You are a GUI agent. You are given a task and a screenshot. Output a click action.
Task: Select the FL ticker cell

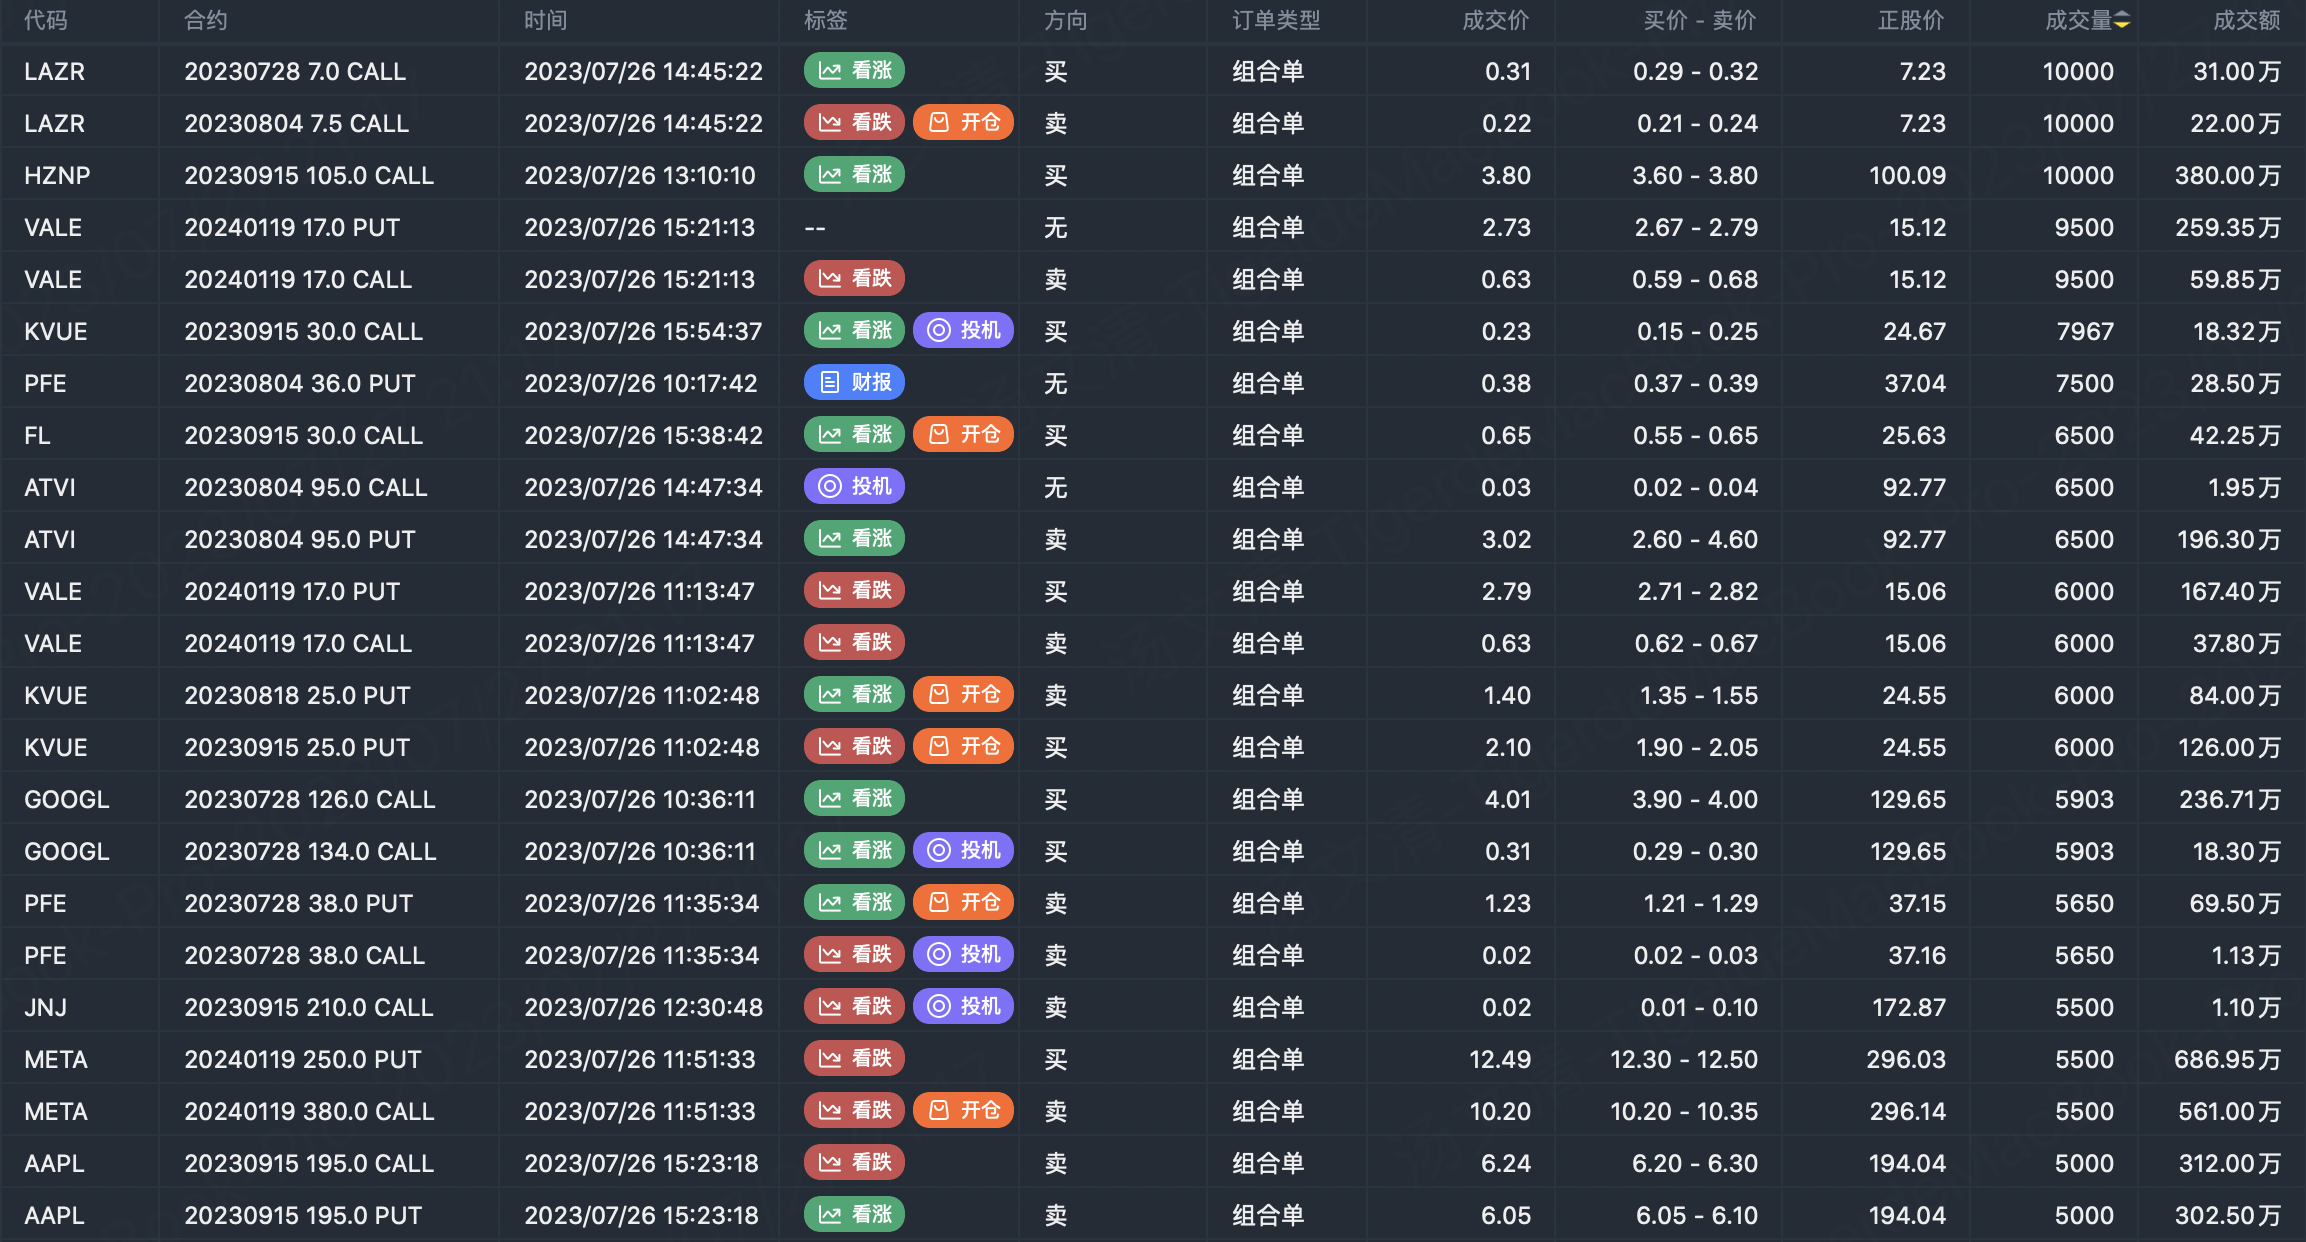(37, 435)
